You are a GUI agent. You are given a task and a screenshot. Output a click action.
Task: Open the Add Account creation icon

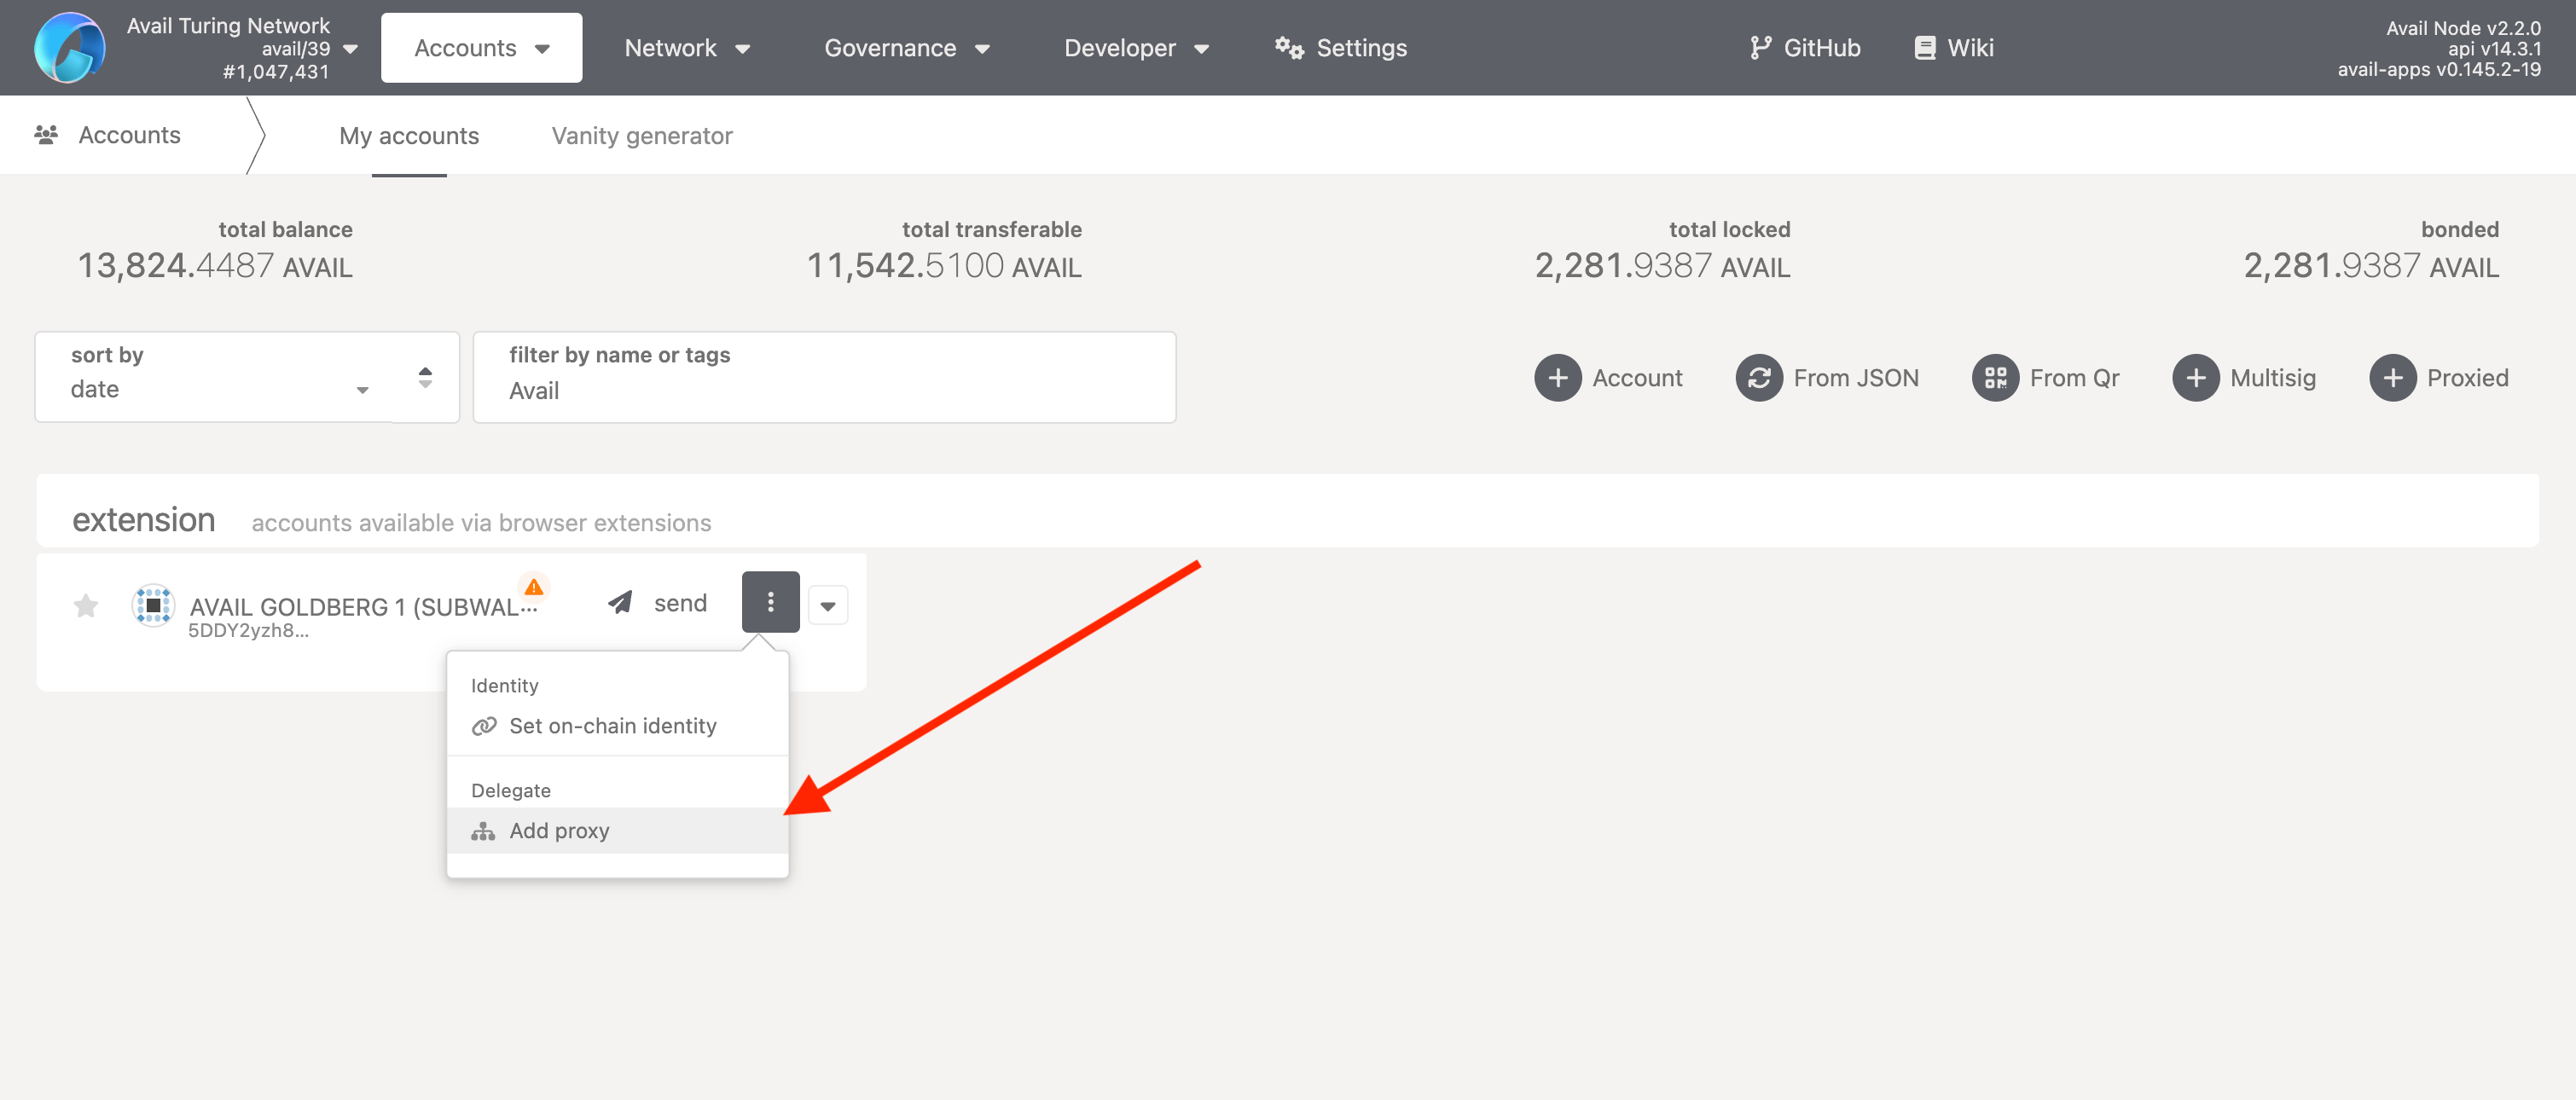[x=1558, y=377]
